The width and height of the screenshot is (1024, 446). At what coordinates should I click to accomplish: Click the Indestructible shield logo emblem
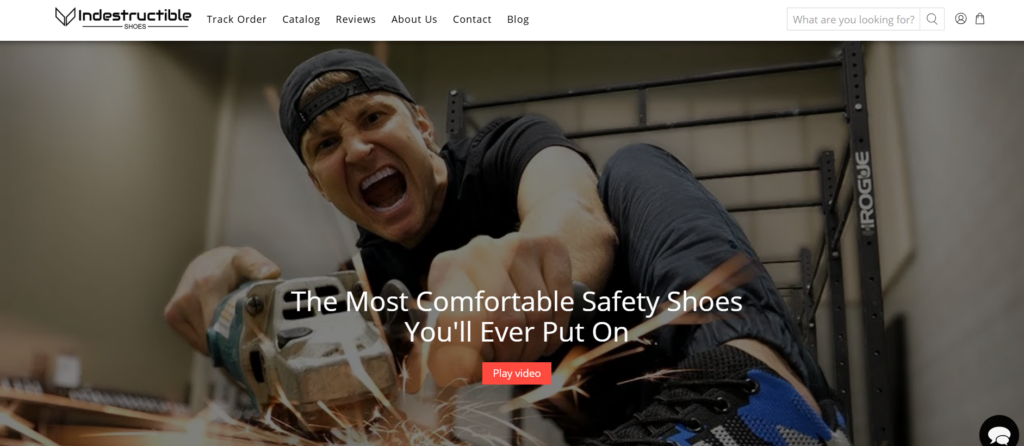coord(65,17)
